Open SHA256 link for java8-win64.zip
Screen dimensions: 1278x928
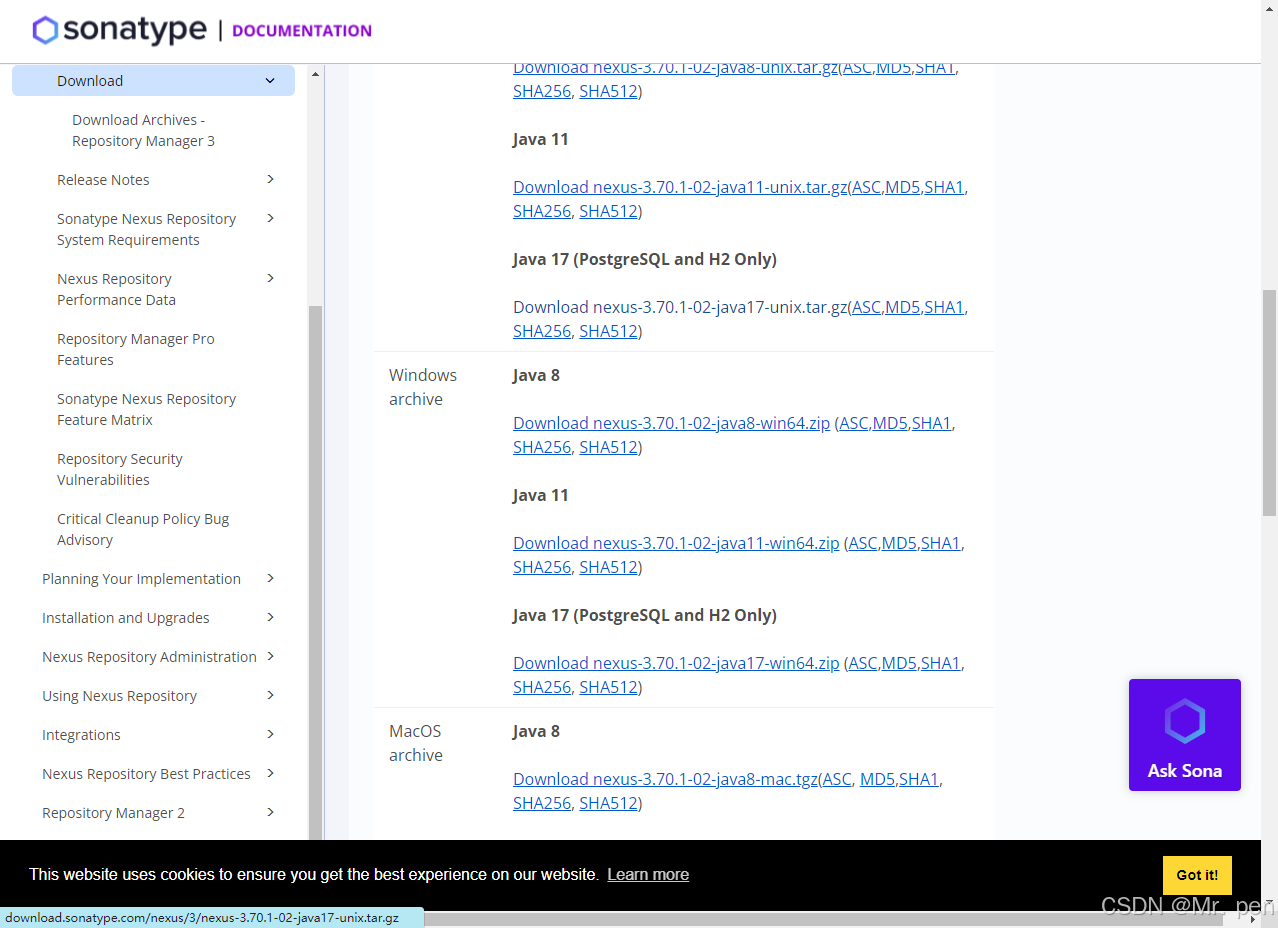pos(542,447)
